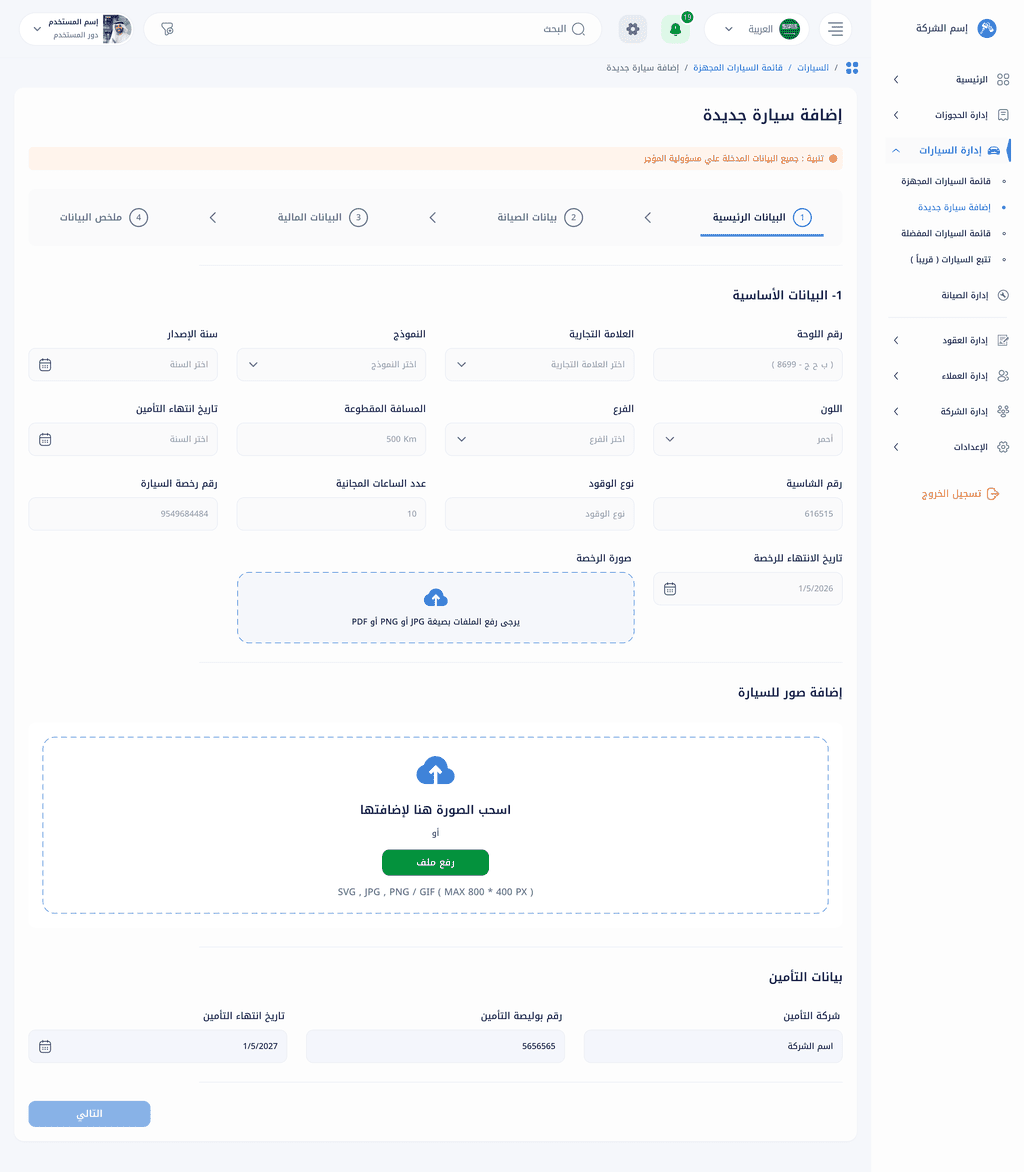Click the إدارة العملاء icon in sidebar

(1003, 376)
